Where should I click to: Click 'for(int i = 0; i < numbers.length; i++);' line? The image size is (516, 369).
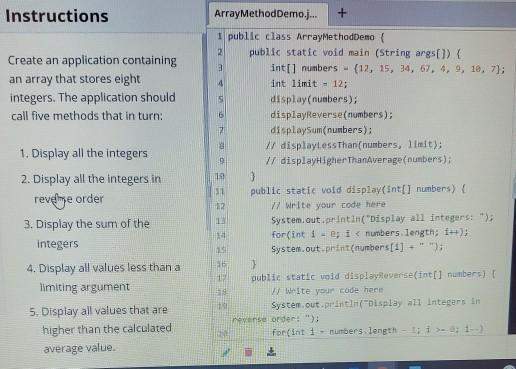(x=370, y=233)
